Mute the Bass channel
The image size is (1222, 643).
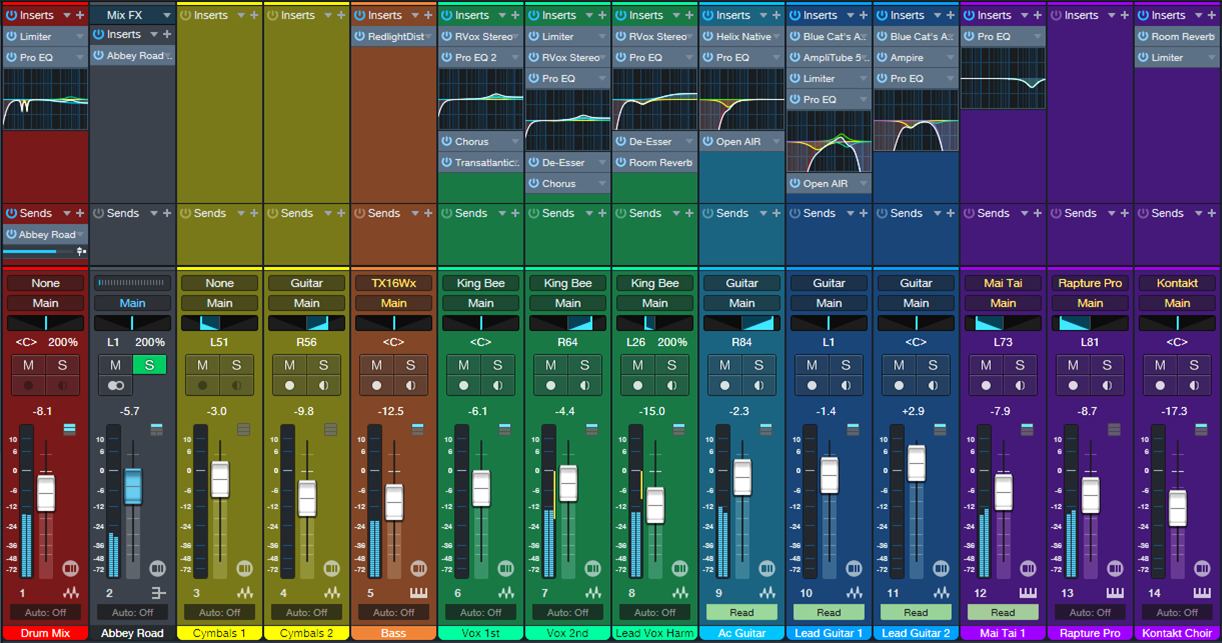pos(376,365)
